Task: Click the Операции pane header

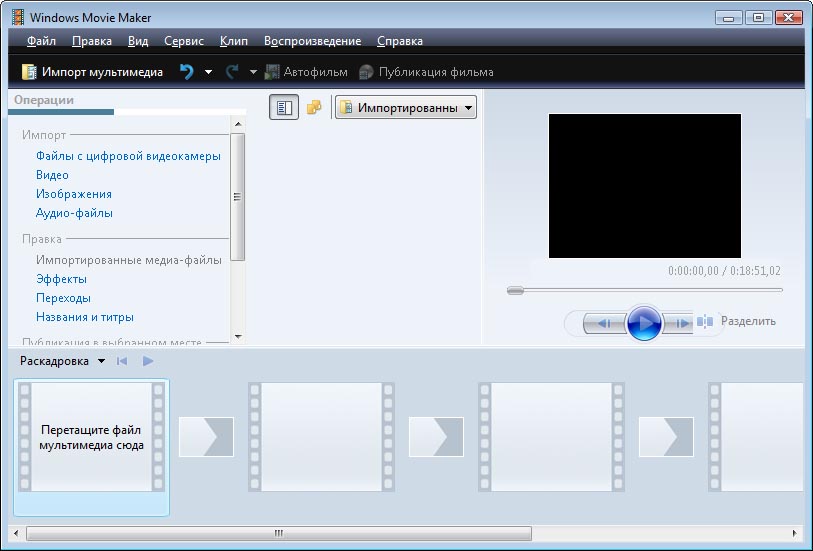Action: [44, 100]
